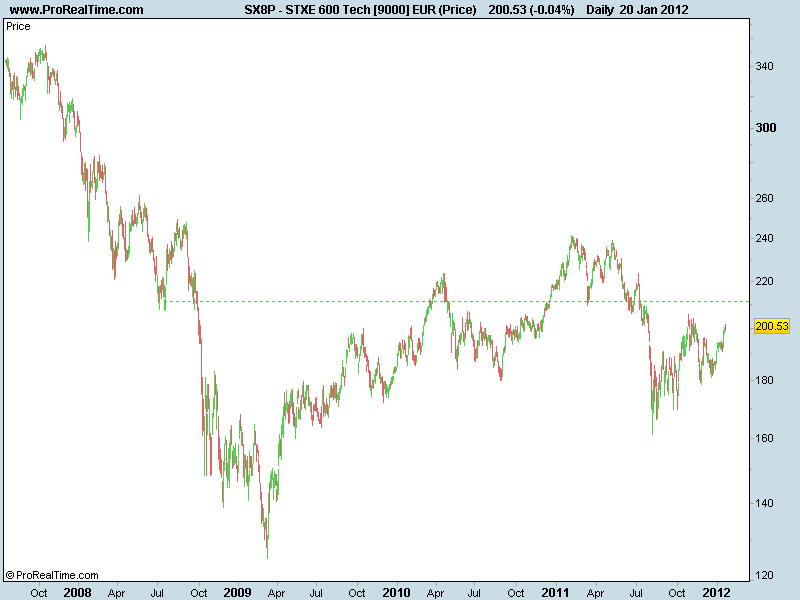Click the 'Daily' timeframe label
The height and width of the screenshot is (600, 800).
pos(599,10)
